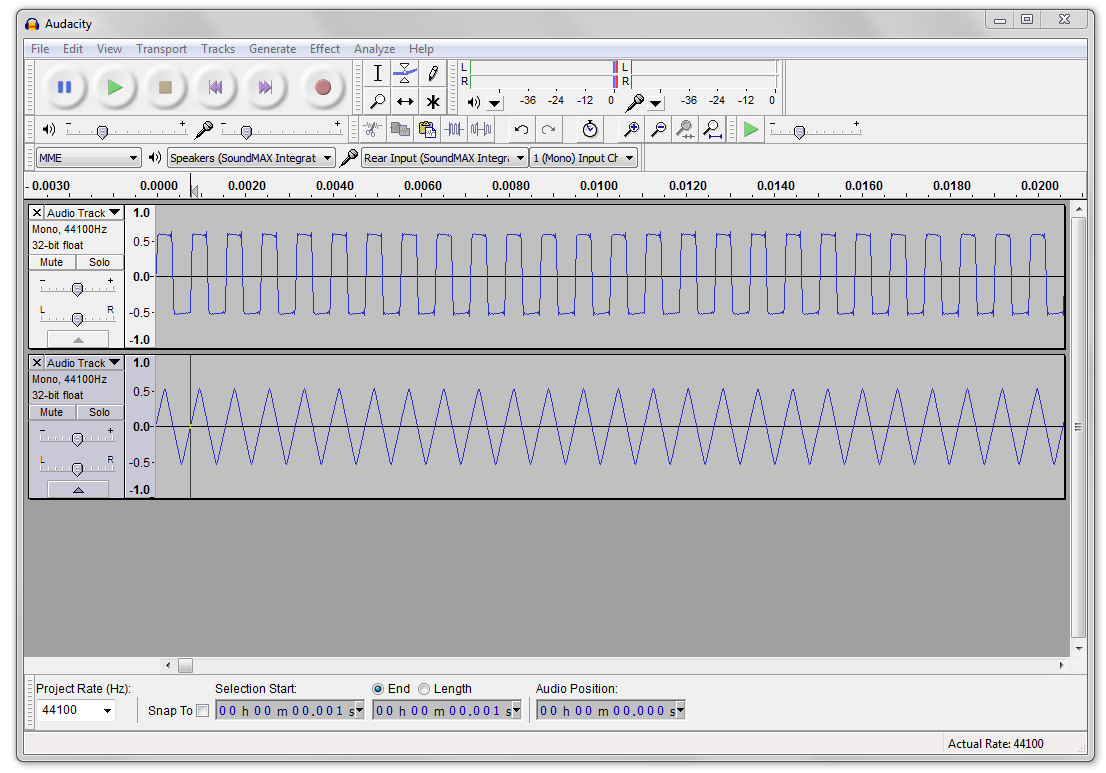Choose the Time Shift tool
The height and width of the screenshot is (773, 1106).
tap(405, 101)
